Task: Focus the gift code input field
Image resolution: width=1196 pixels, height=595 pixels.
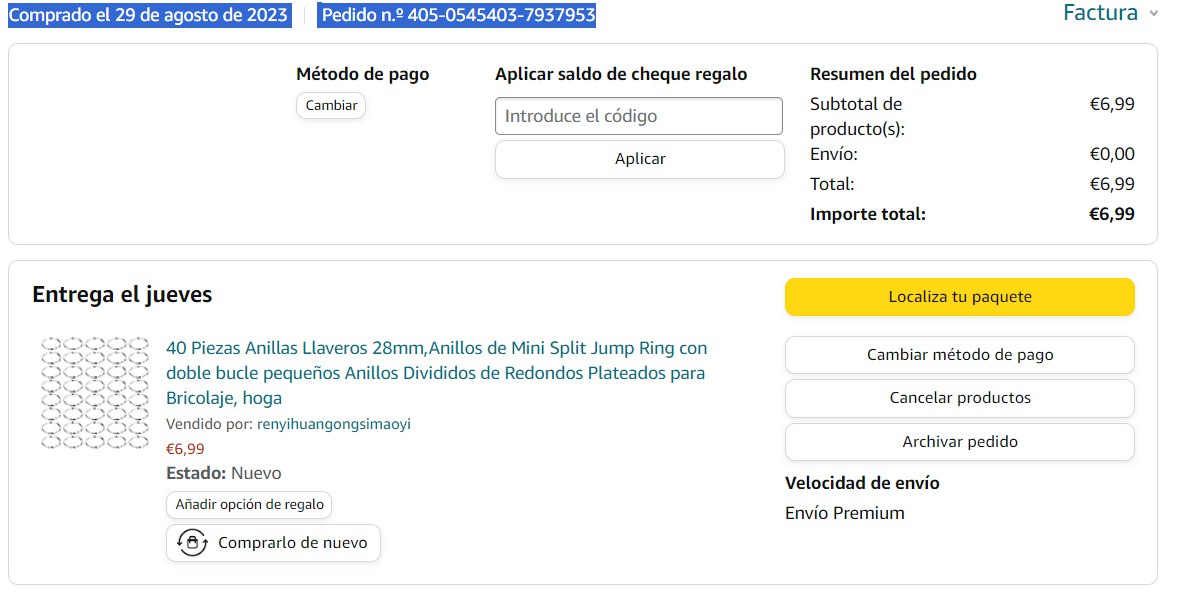Action: pos(638,116)
